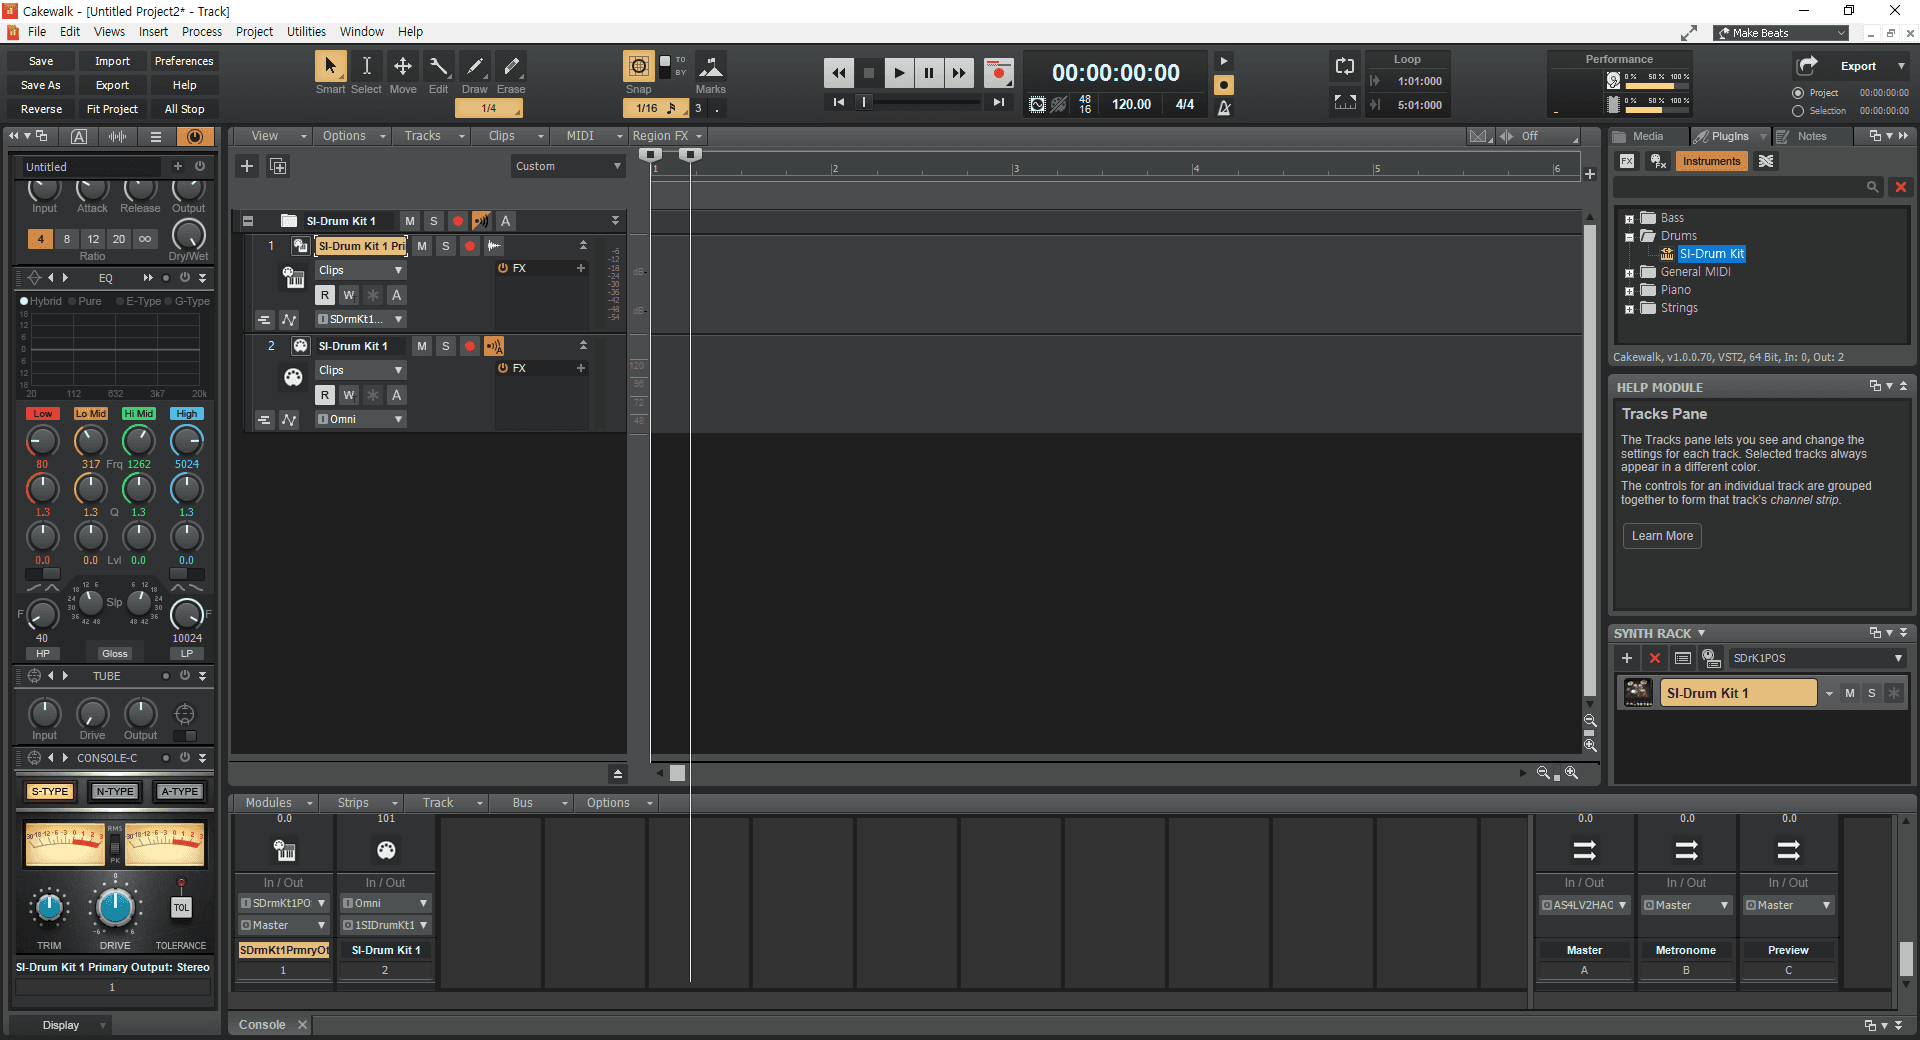The image size is (1920, 1040).
Task: Click the Fit Project button
Action: (x=112, y=109)
